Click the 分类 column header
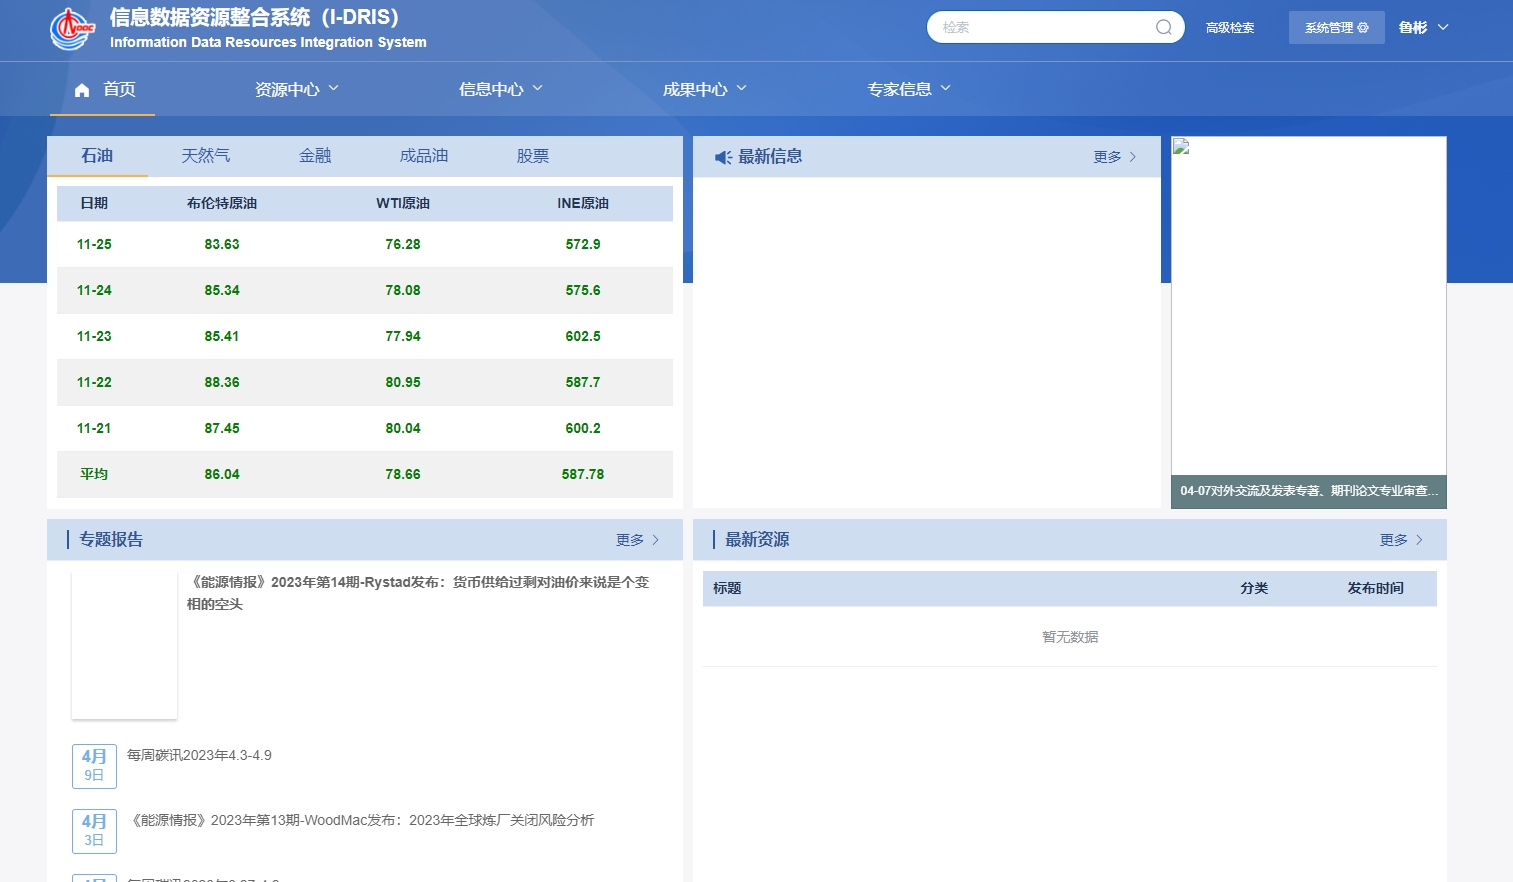The width and height of the screenshot is (1513, 882). pos(1254,588)
